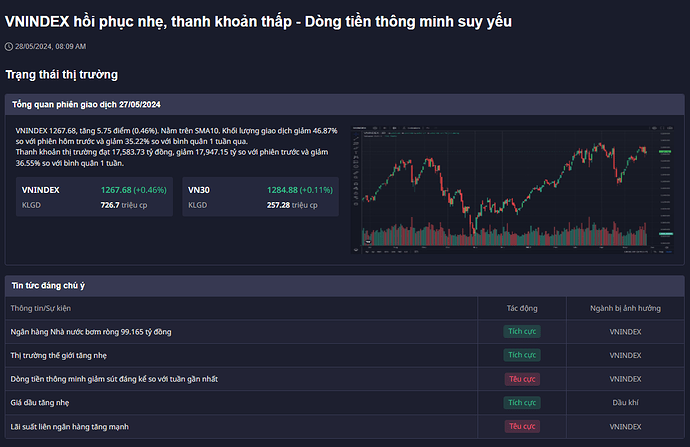This screenshot has height=447, width=690.
Task: Click the 28/05/2024 08:09 AM timestamp
Action: click(50, 46)
